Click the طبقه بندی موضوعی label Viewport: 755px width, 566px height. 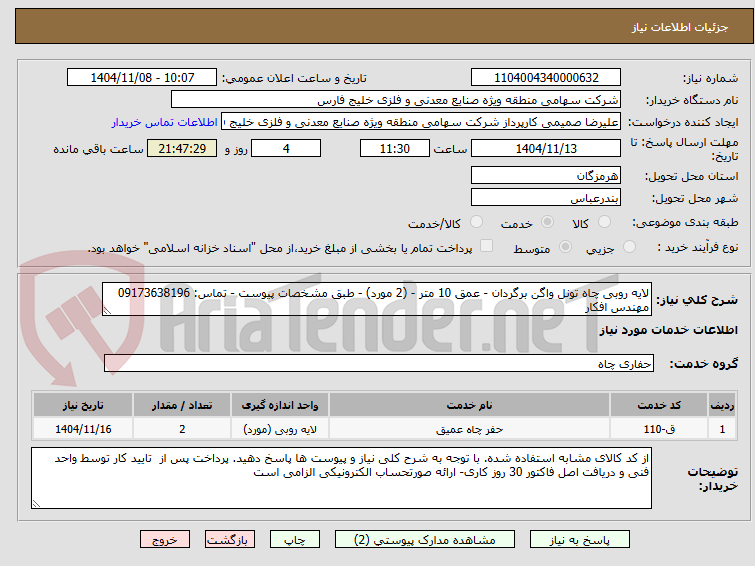685,222
